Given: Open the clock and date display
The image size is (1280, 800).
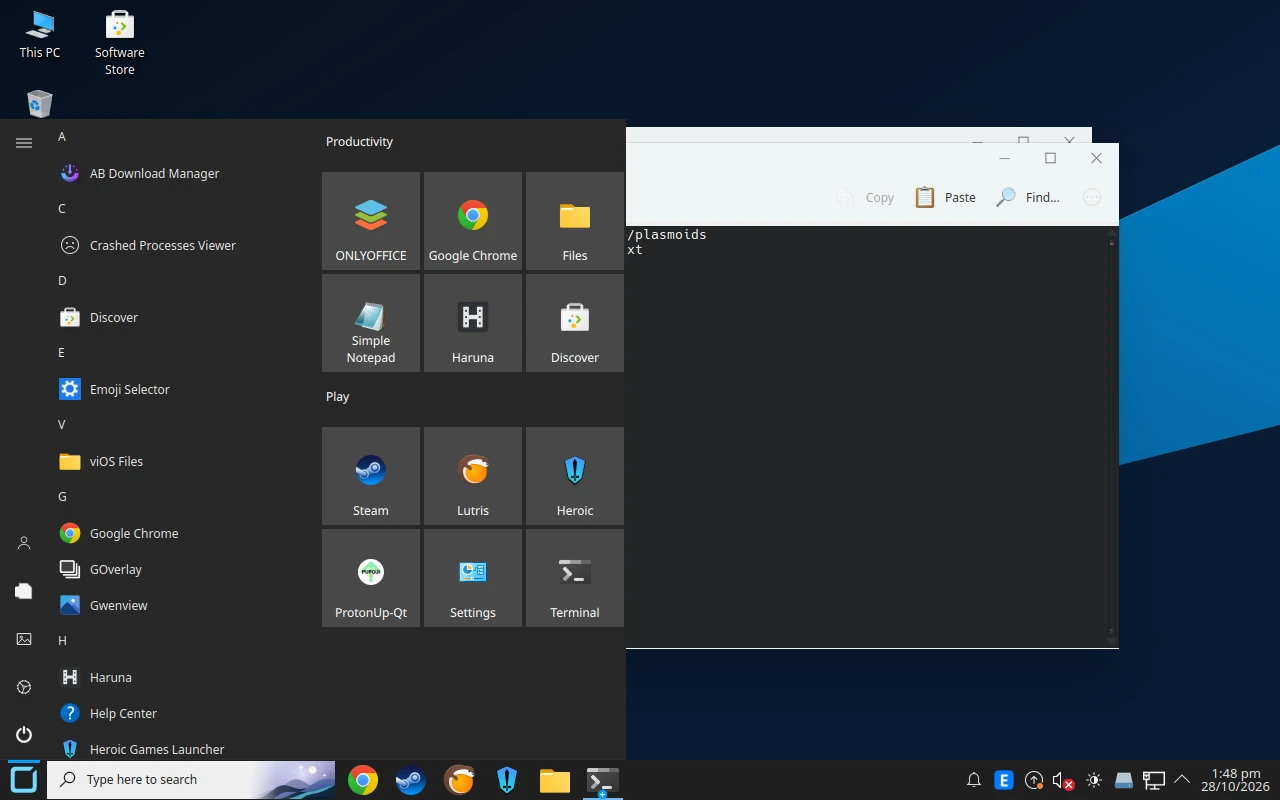Looking at the screenshot, I should coord(1236,780).
